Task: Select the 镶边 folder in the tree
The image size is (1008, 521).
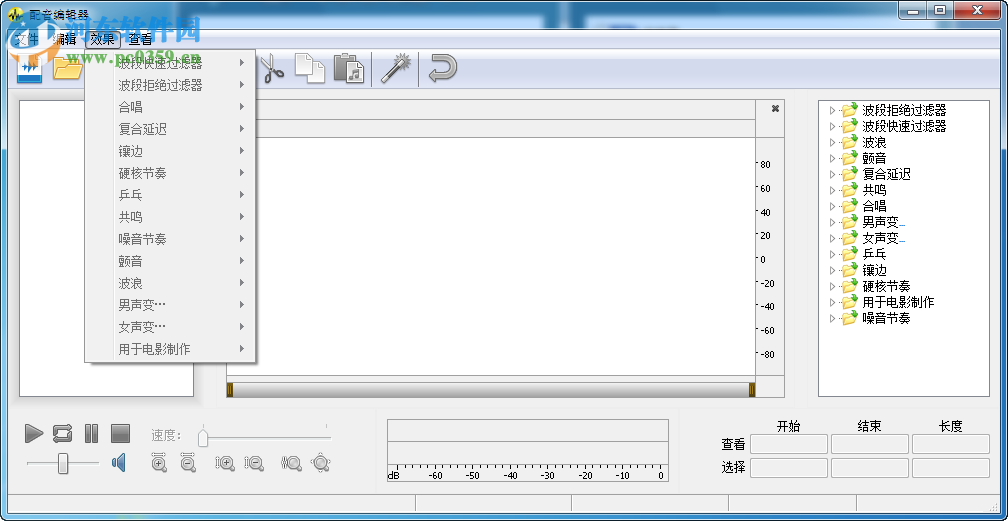Action: point(865,270)
